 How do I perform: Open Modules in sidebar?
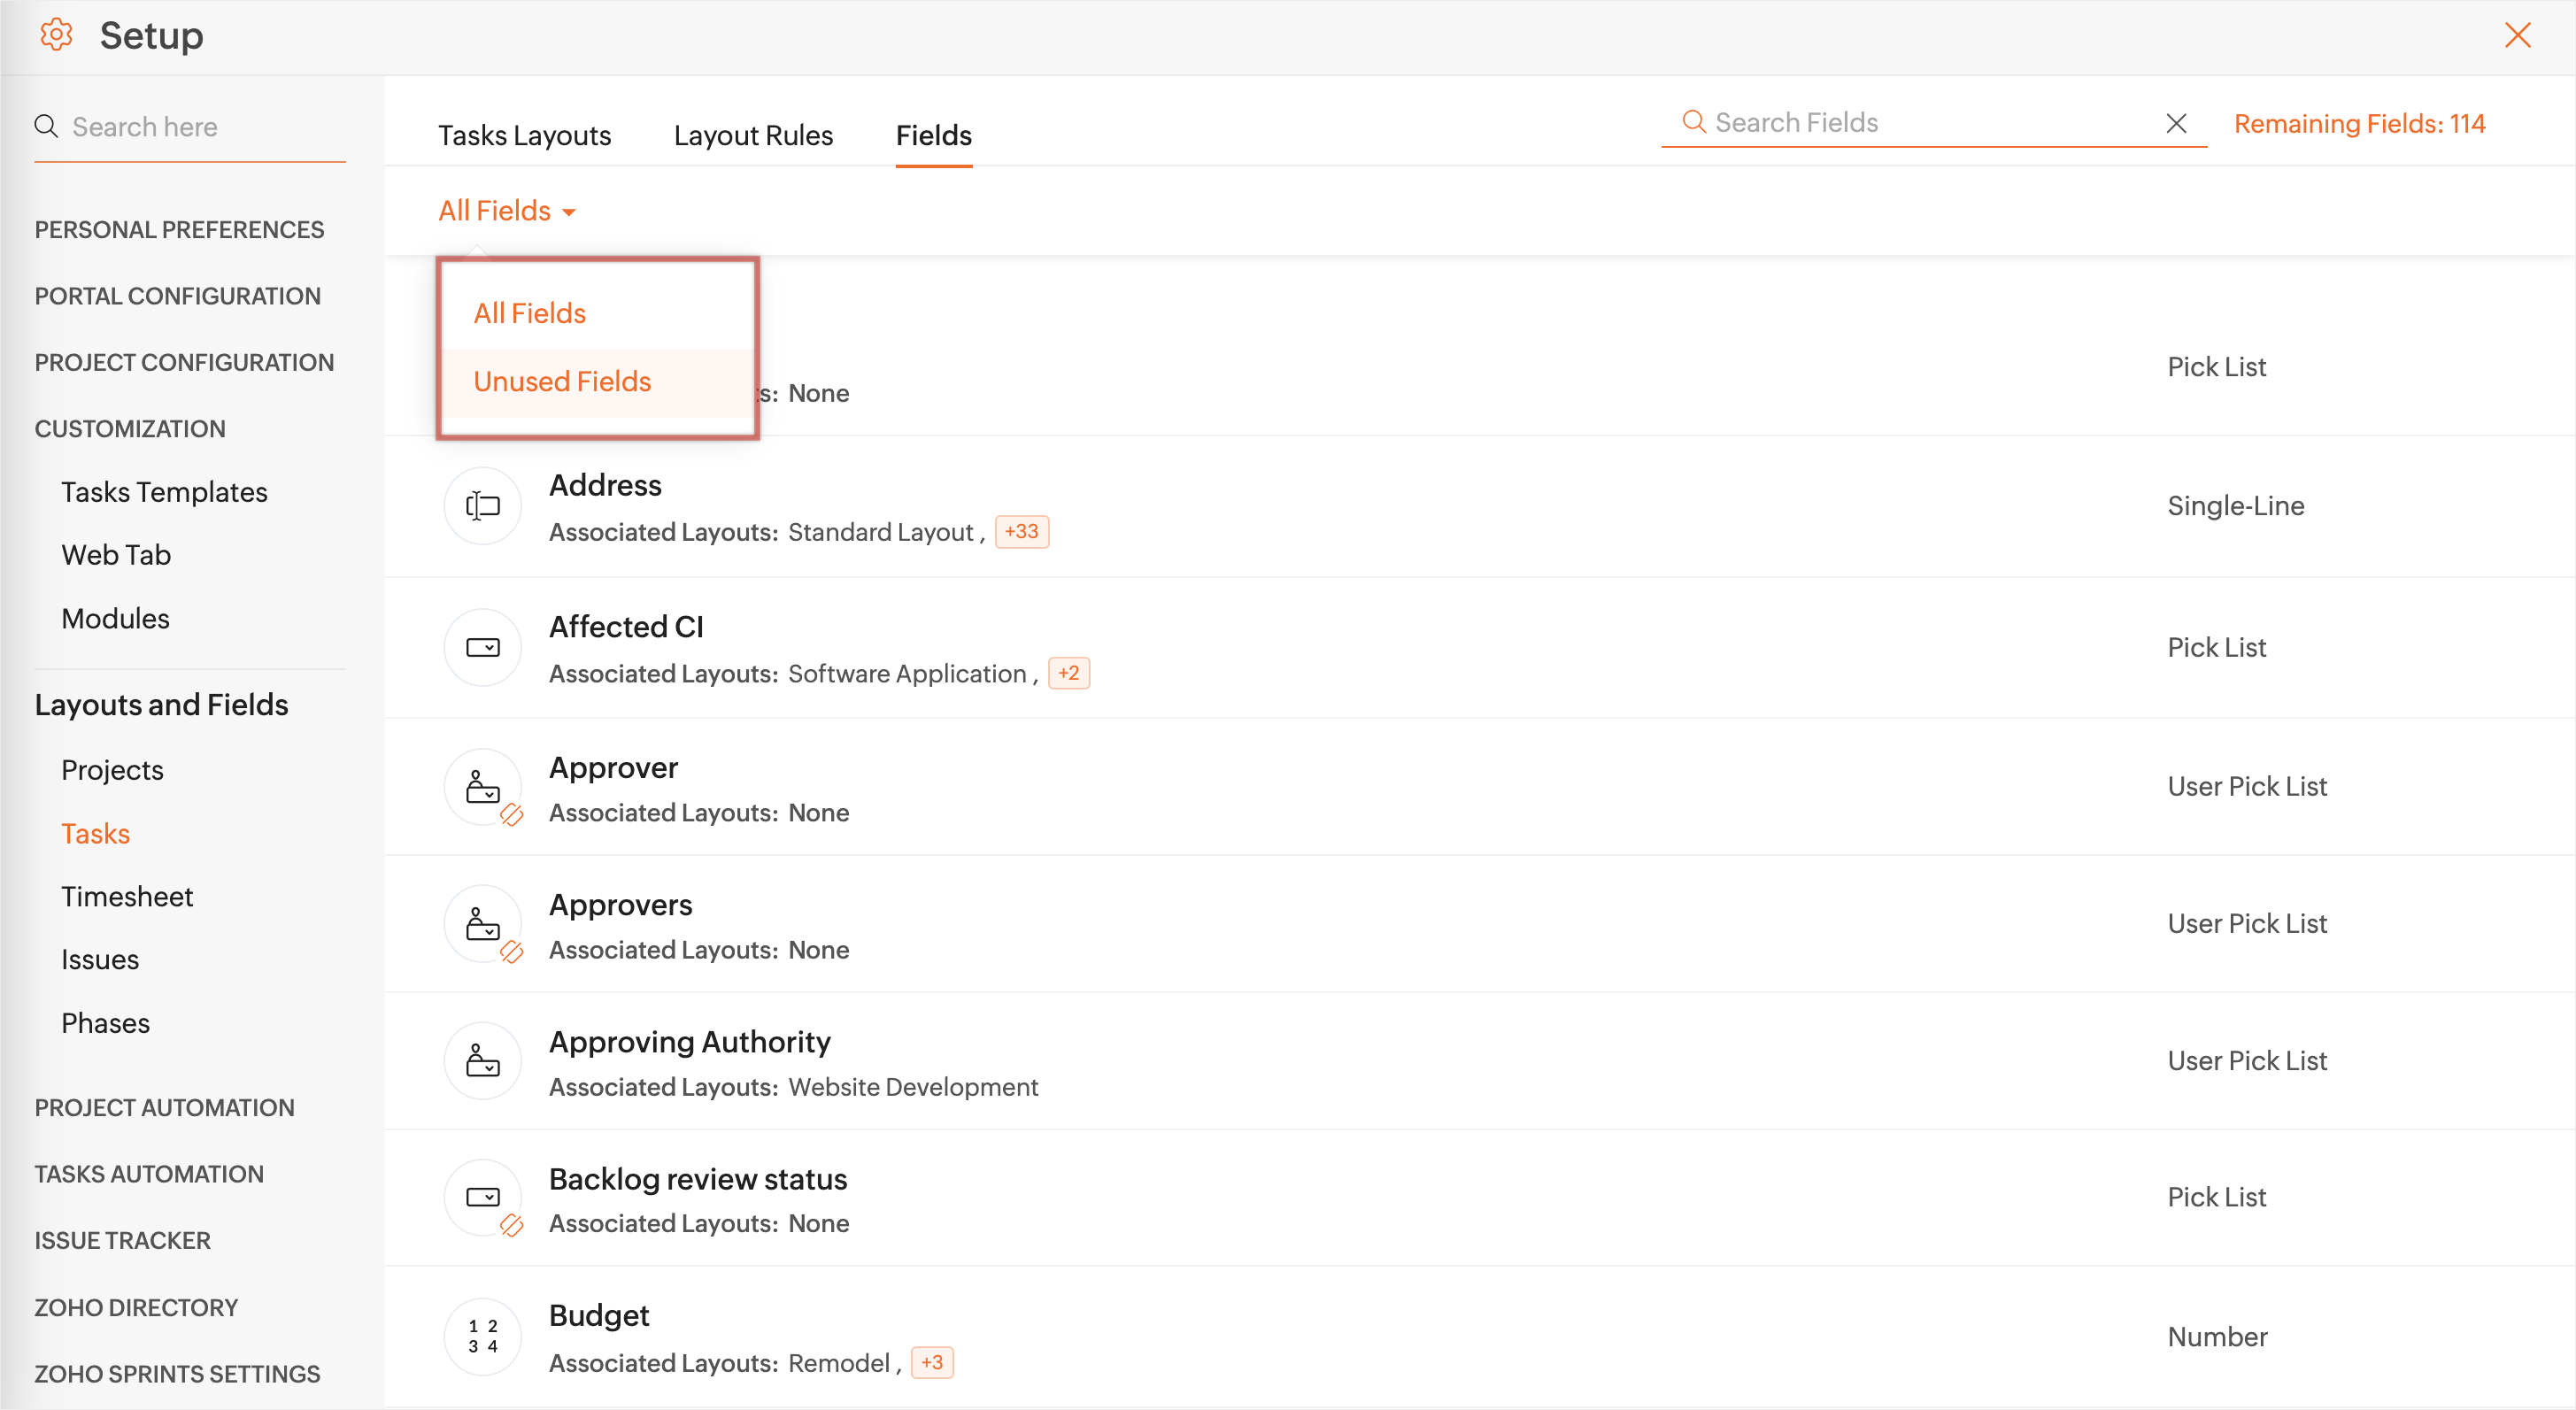coord(115,619)
